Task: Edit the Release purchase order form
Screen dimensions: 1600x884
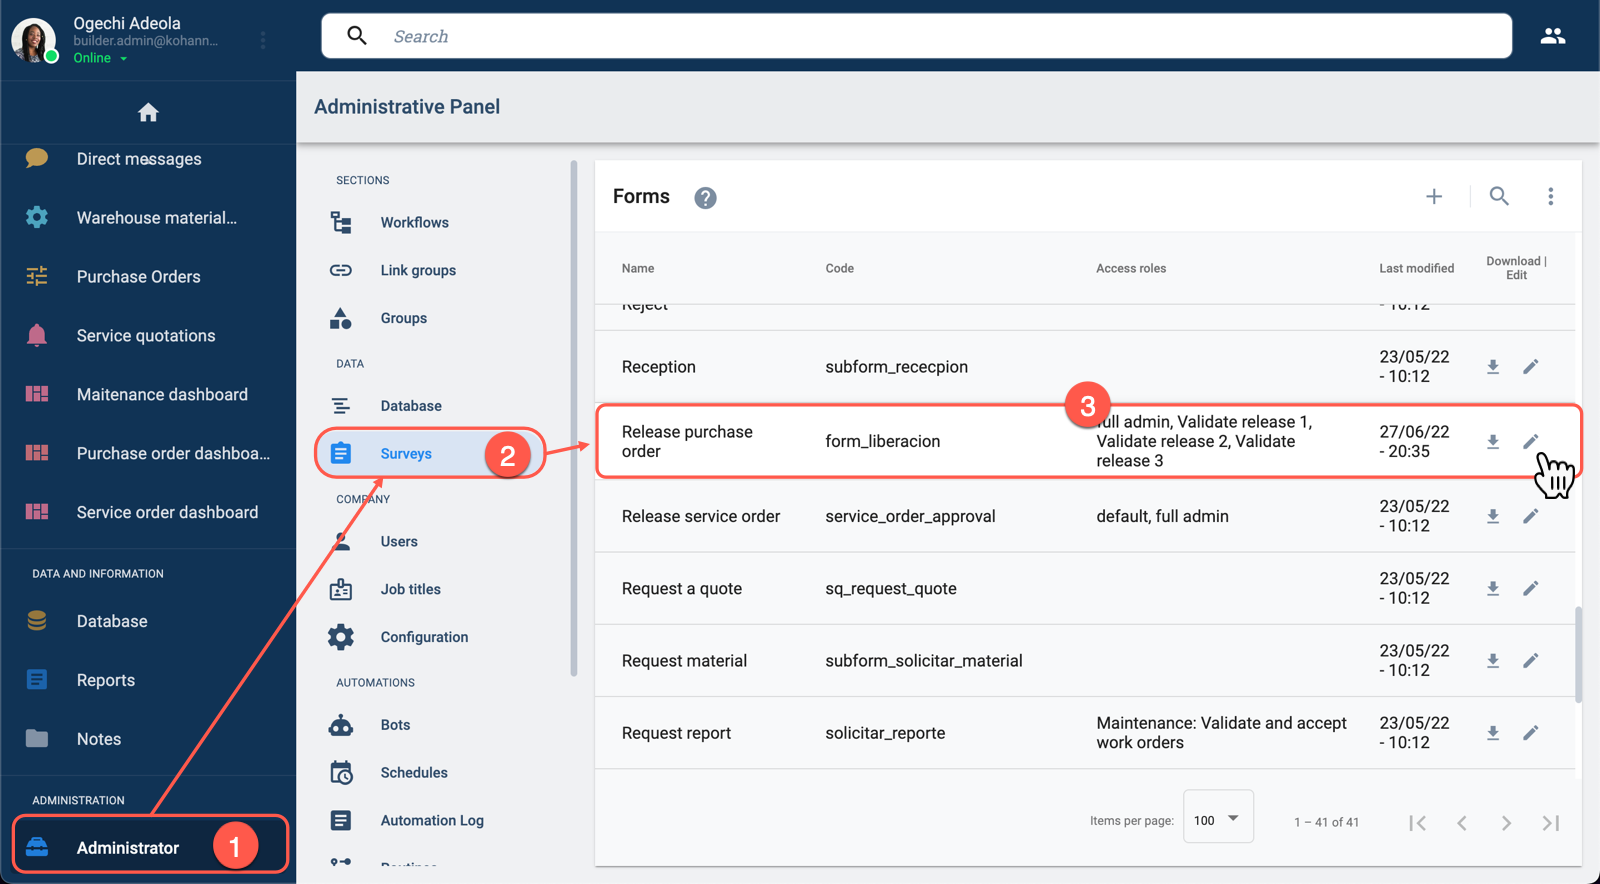Action: pyautogui.click(x=1530, y=441)
